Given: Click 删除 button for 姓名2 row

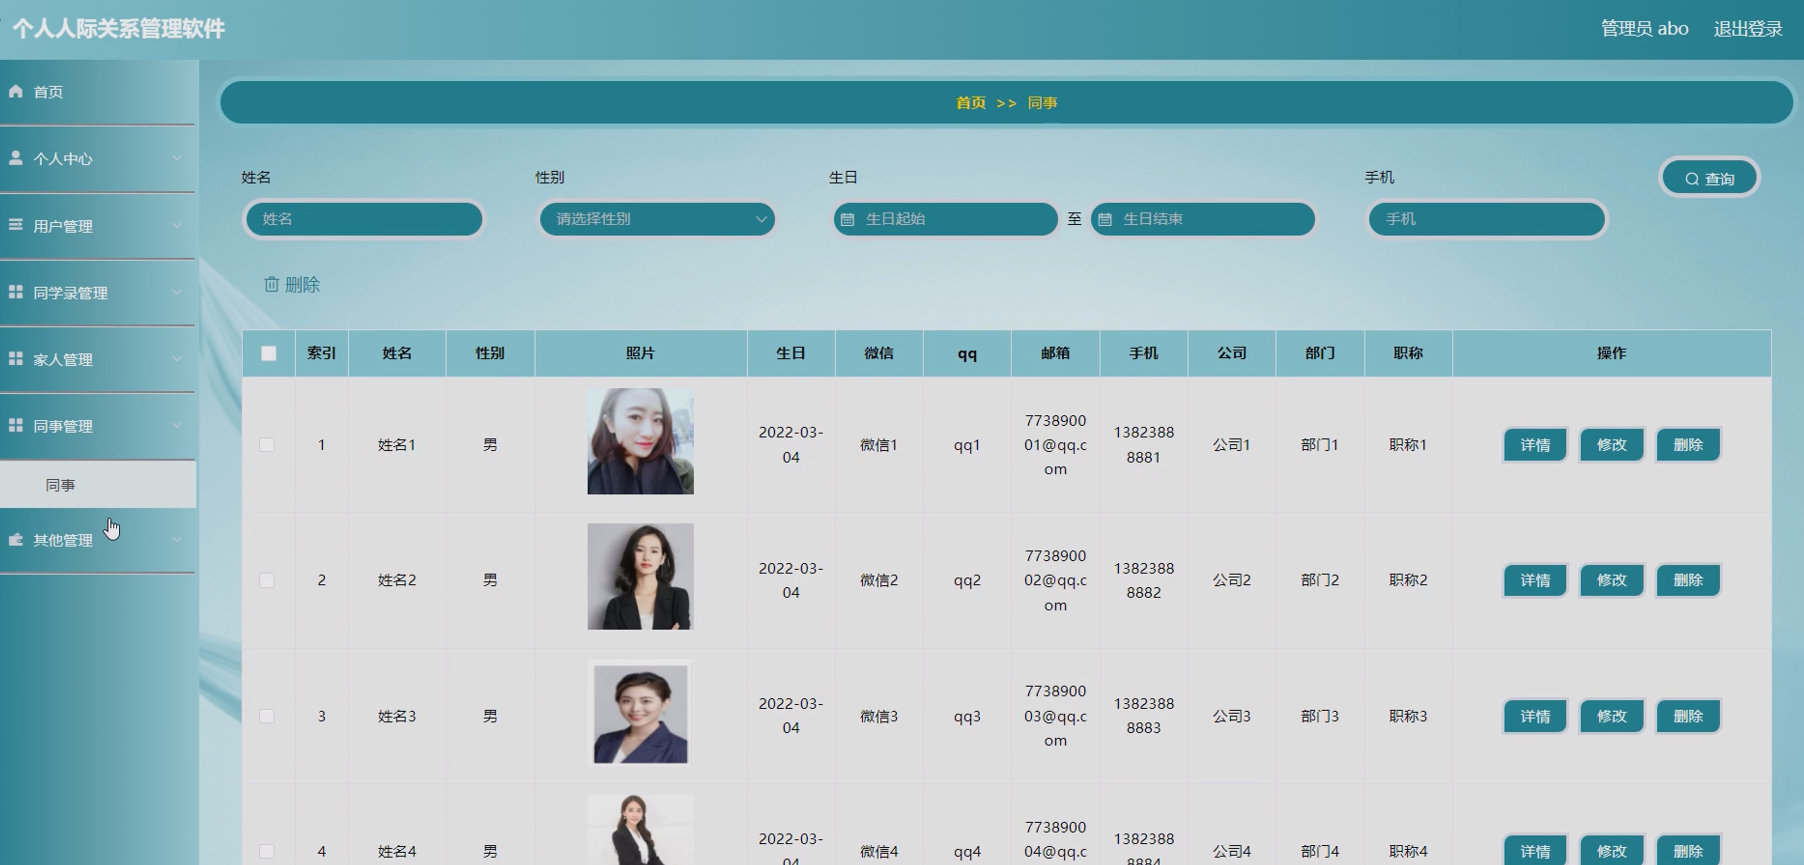Looking at the screenshot, I should [x=1688, y=580].
